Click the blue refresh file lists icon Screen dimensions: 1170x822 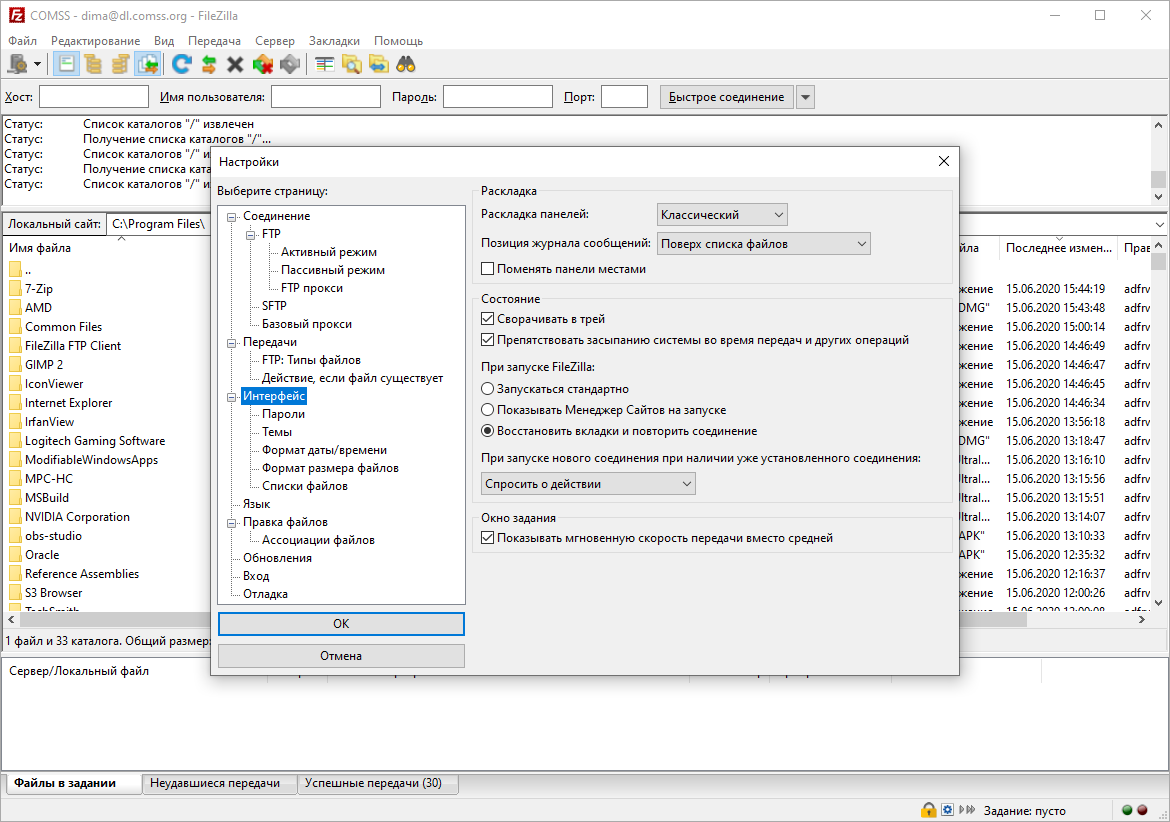[181, 65]
